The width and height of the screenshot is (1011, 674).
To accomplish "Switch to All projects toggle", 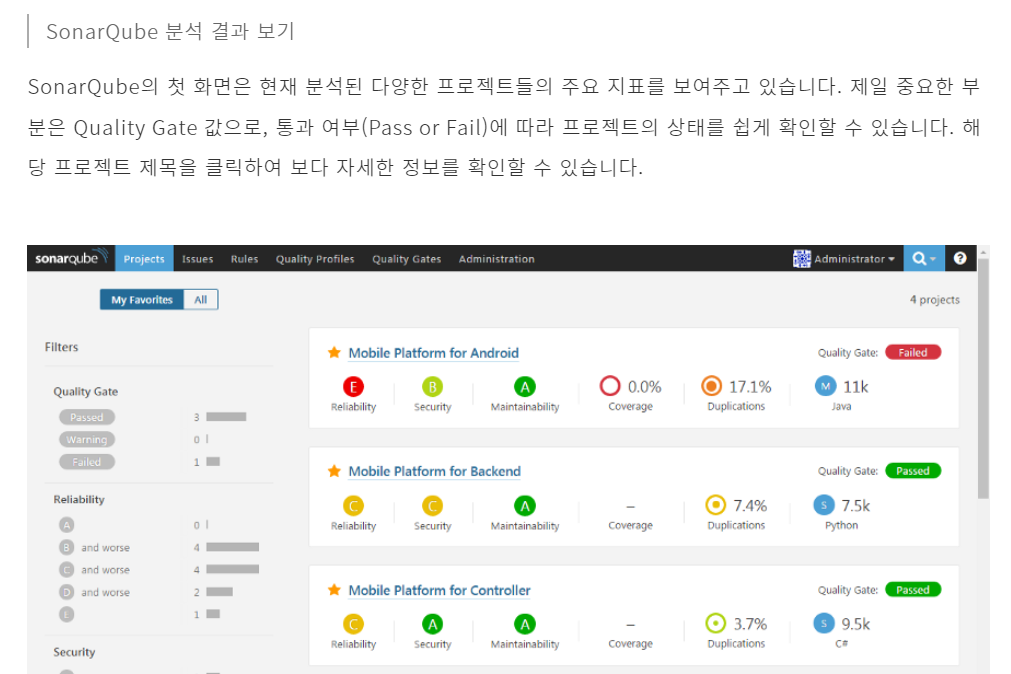I will pyautogui.click(x=201, y=299).
